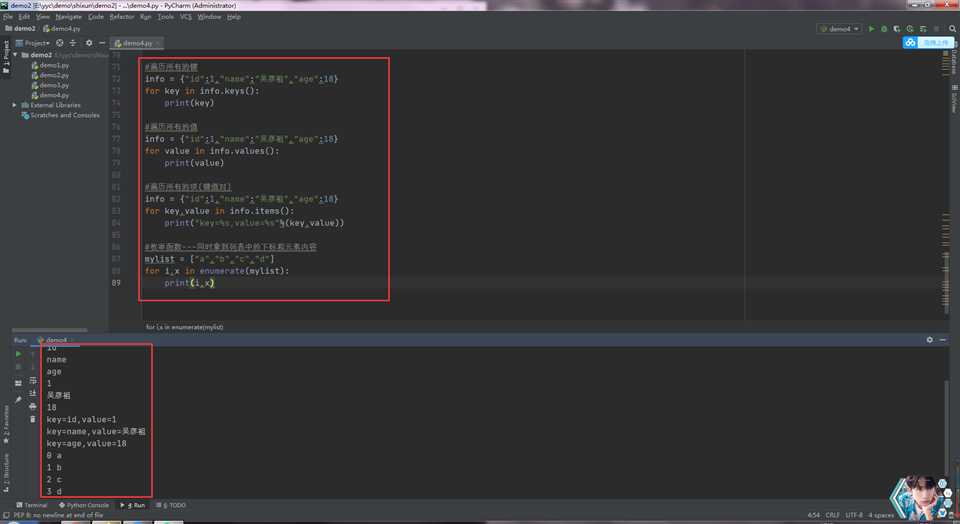Open the TODO tool window tab
The image size is (960, 524).
pos(171,505)
